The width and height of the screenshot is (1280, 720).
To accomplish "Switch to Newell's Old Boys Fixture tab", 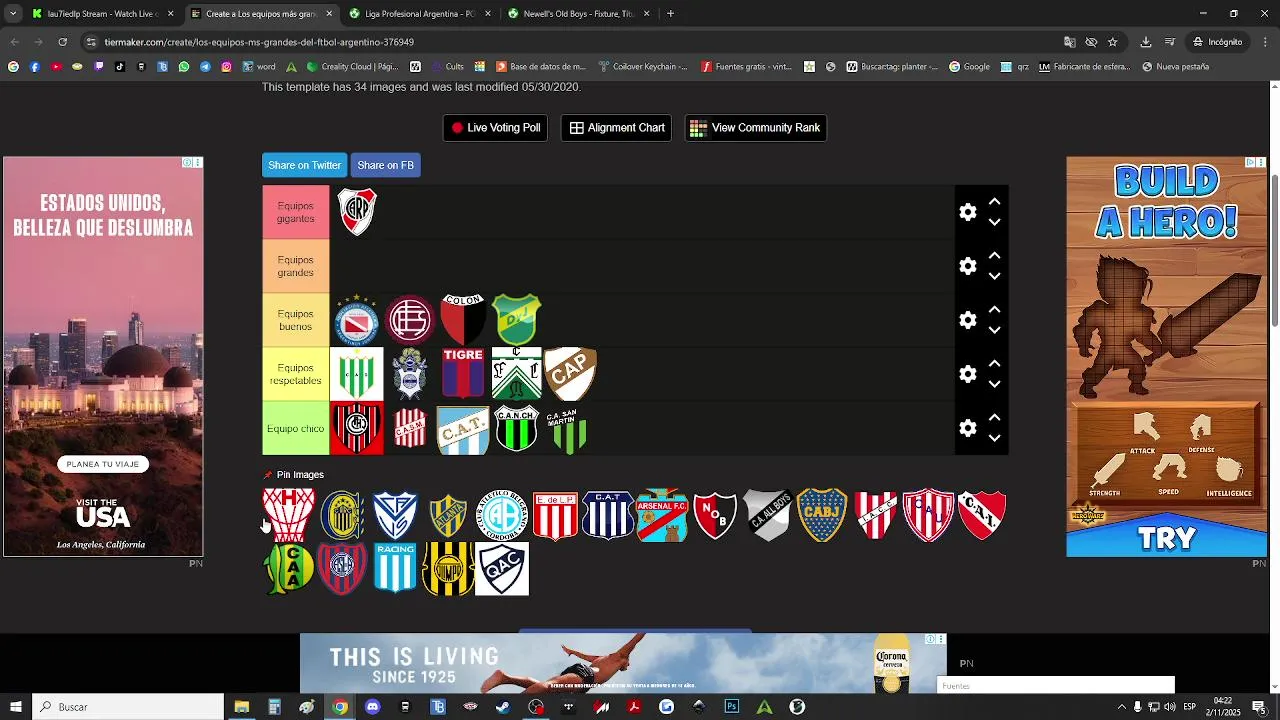I will tap(580, 14).
